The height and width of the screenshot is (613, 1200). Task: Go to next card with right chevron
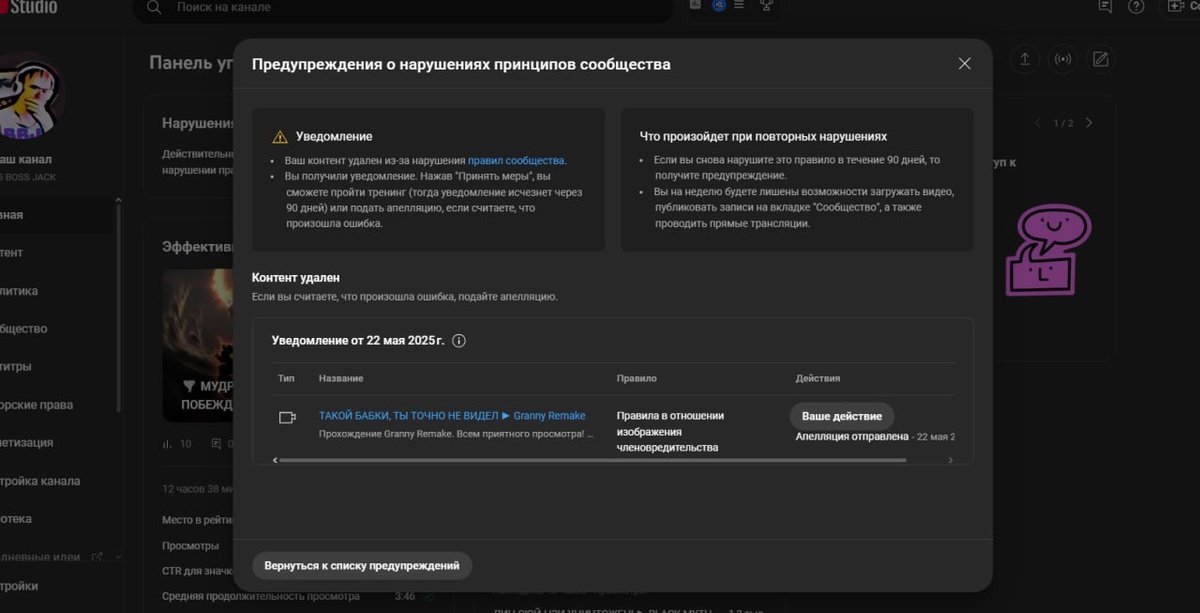[1089, 123]
